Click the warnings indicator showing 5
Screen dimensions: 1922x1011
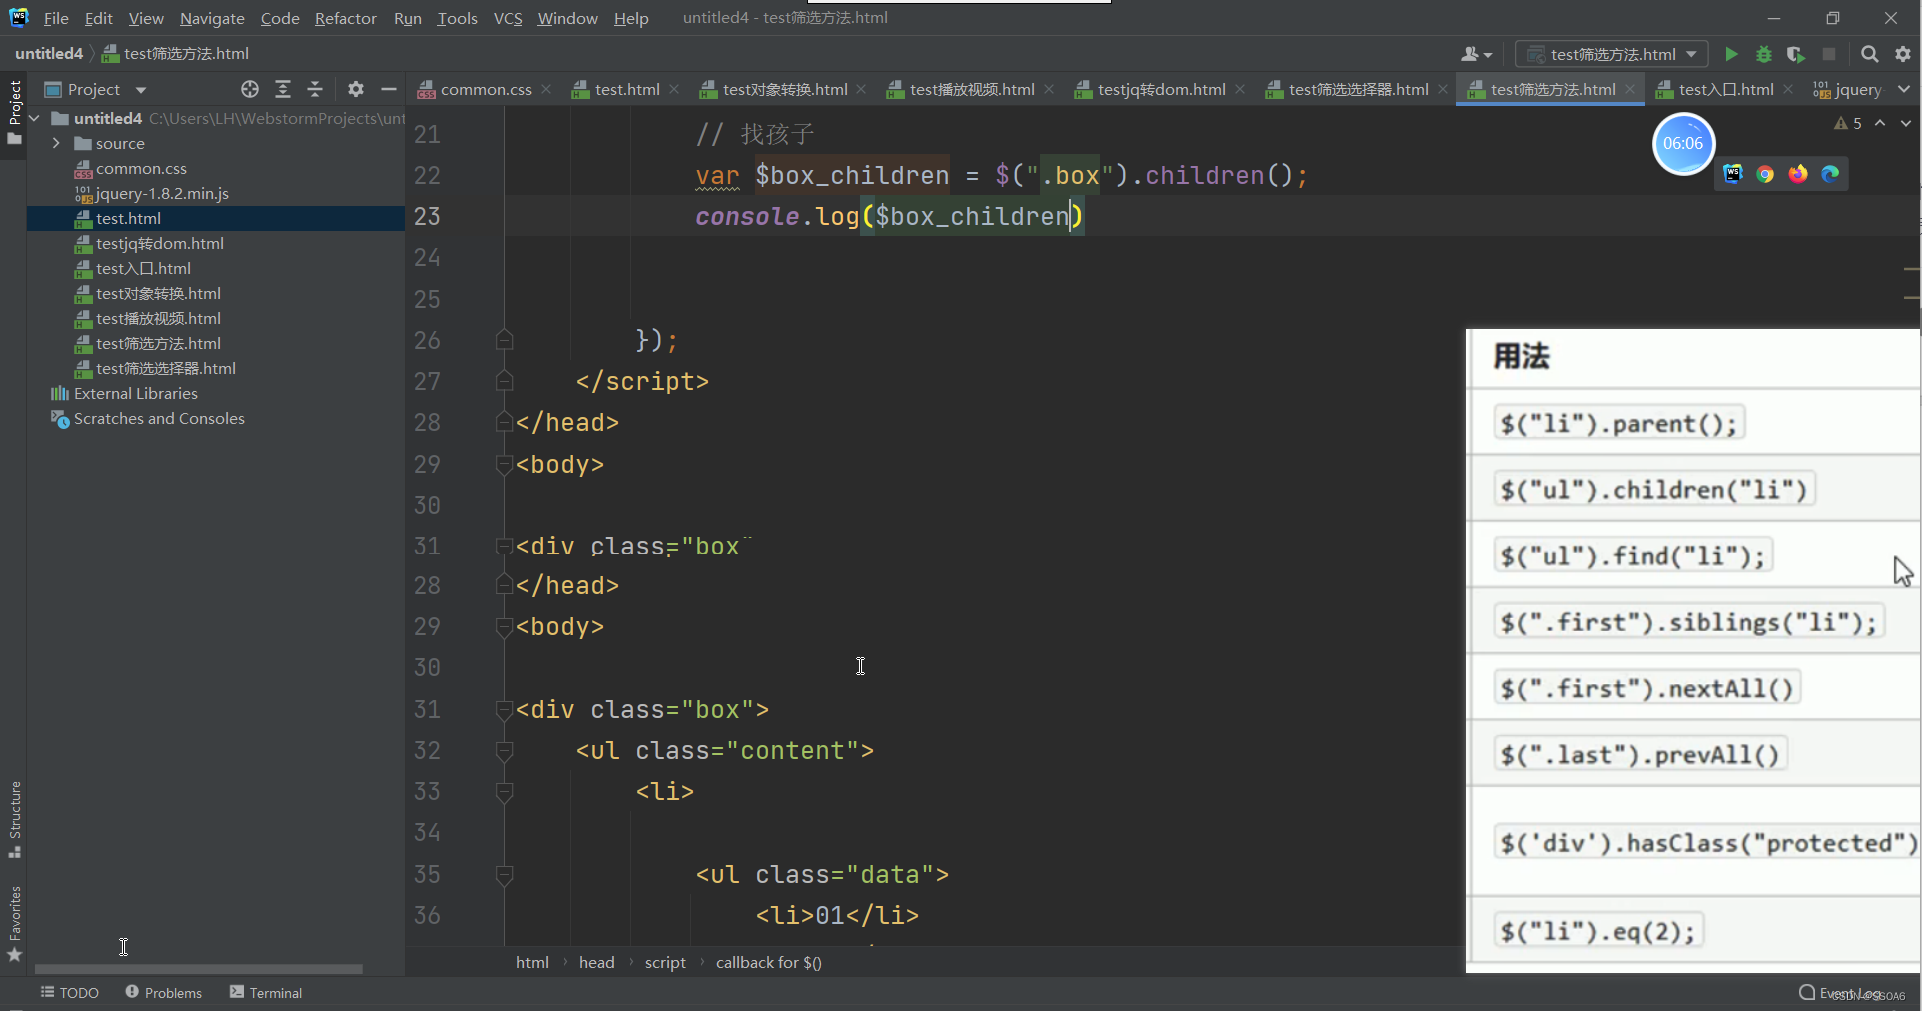[x=1848, y=123]
